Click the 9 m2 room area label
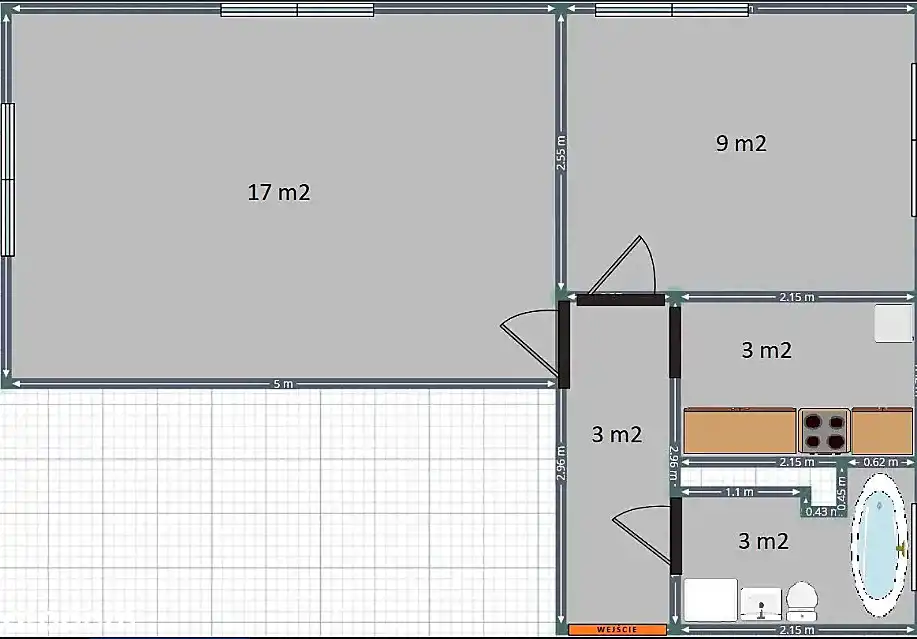Screen dimensions: 917x639 pos(741,143)
